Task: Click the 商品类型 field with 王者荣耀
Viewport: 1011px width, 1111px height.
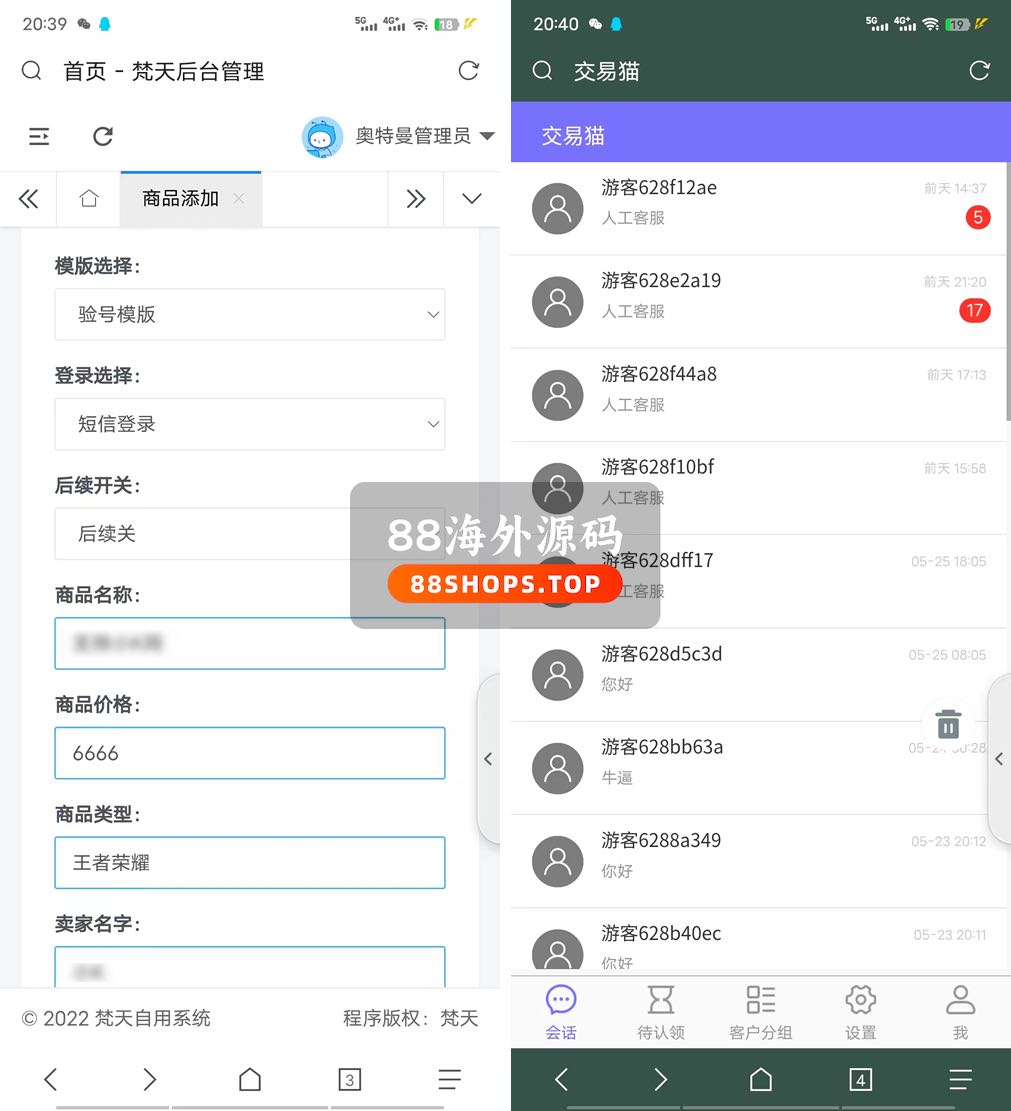Action: click(249, 863)
